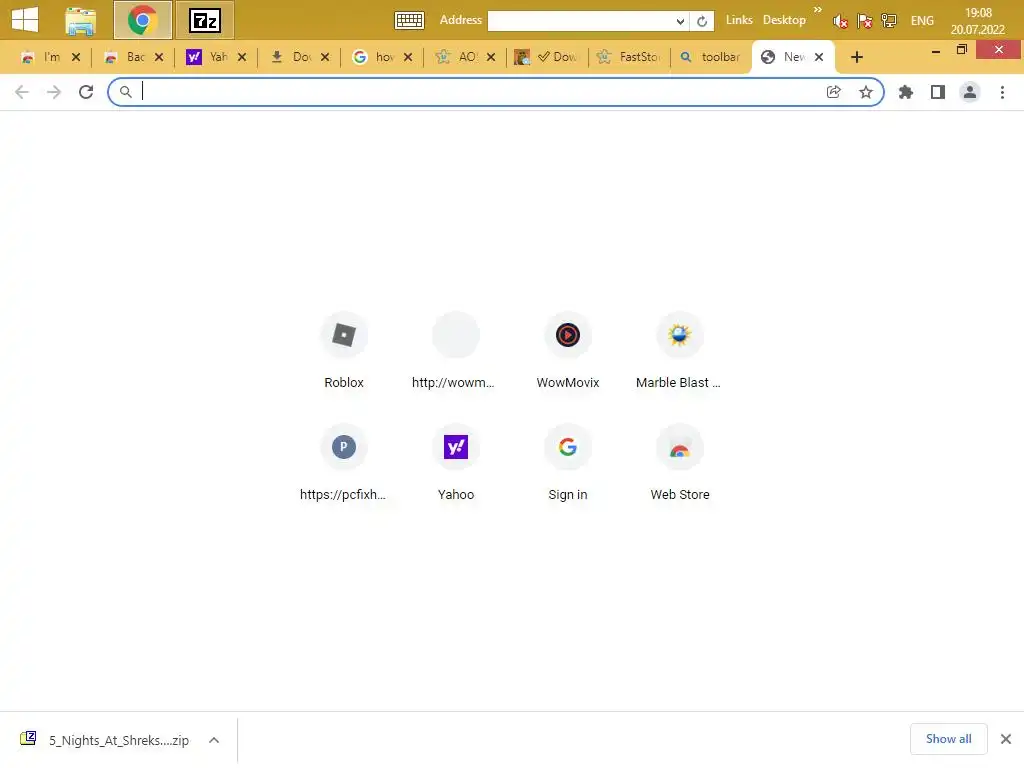The image size is (1024, 768).
Task: Close the "Bac" tab
Action: point(159,57)
